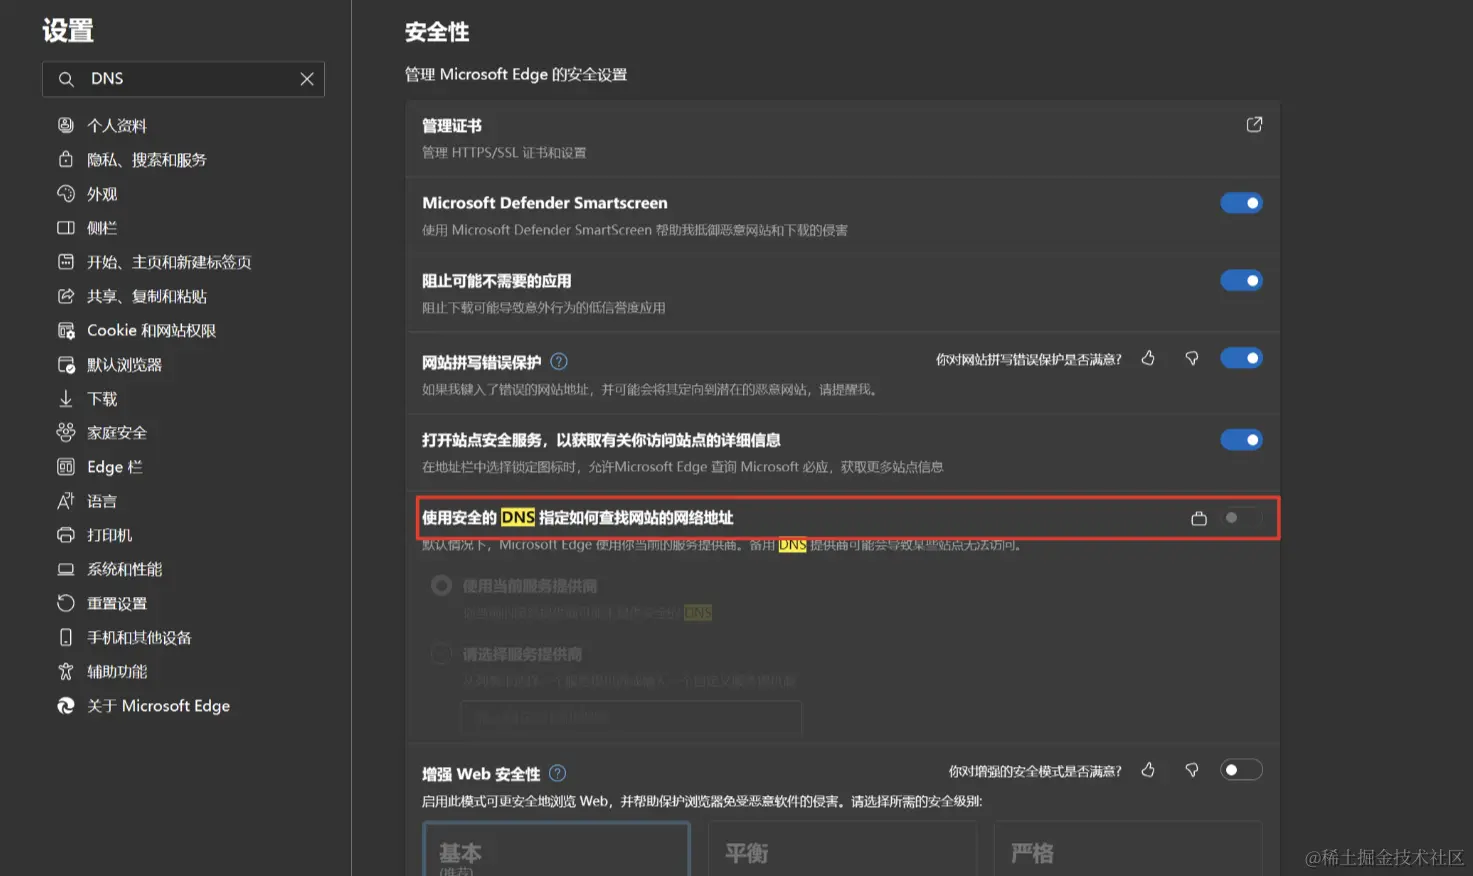The width and height of the screenshot is (1473, 876).
Task: Click the accessibility icon beside 辅助功能
Action: [x=66, y=671]
